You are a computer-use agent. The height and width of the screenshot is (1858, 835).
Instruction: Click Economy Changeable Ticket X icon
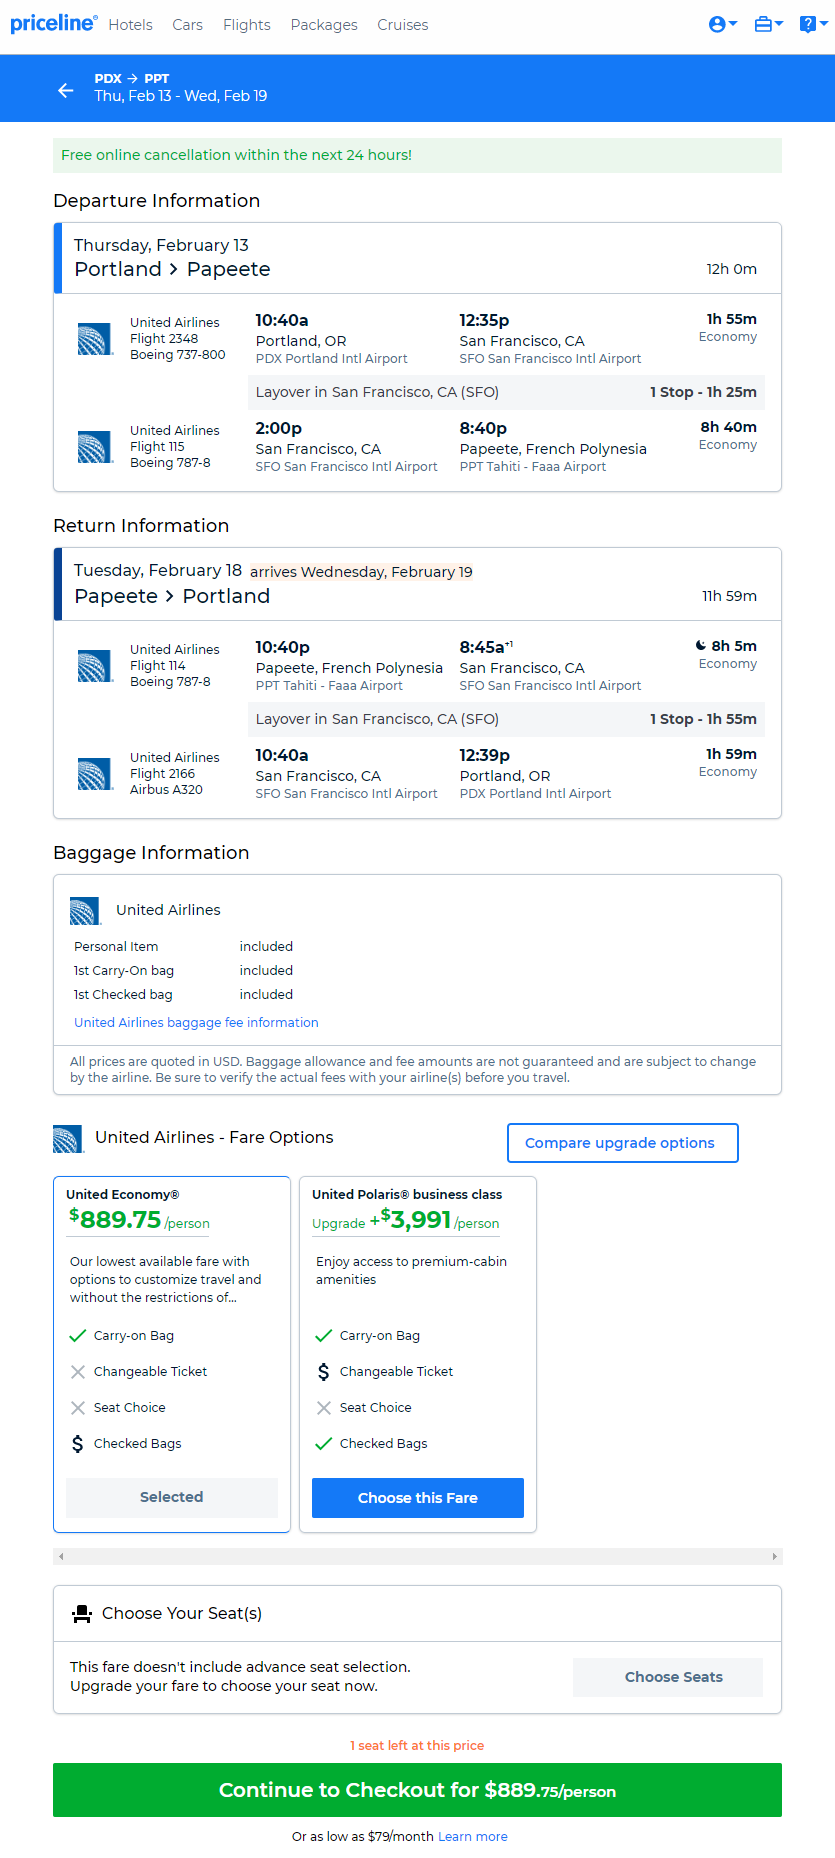78,1372
